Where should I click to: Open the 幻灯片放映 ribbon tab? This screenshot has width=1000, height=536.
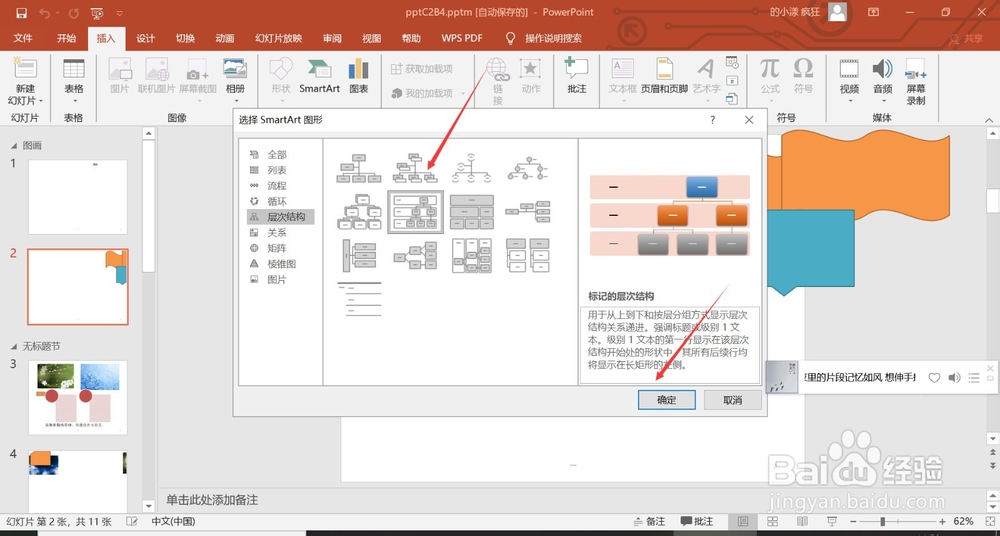coord(279,38)
